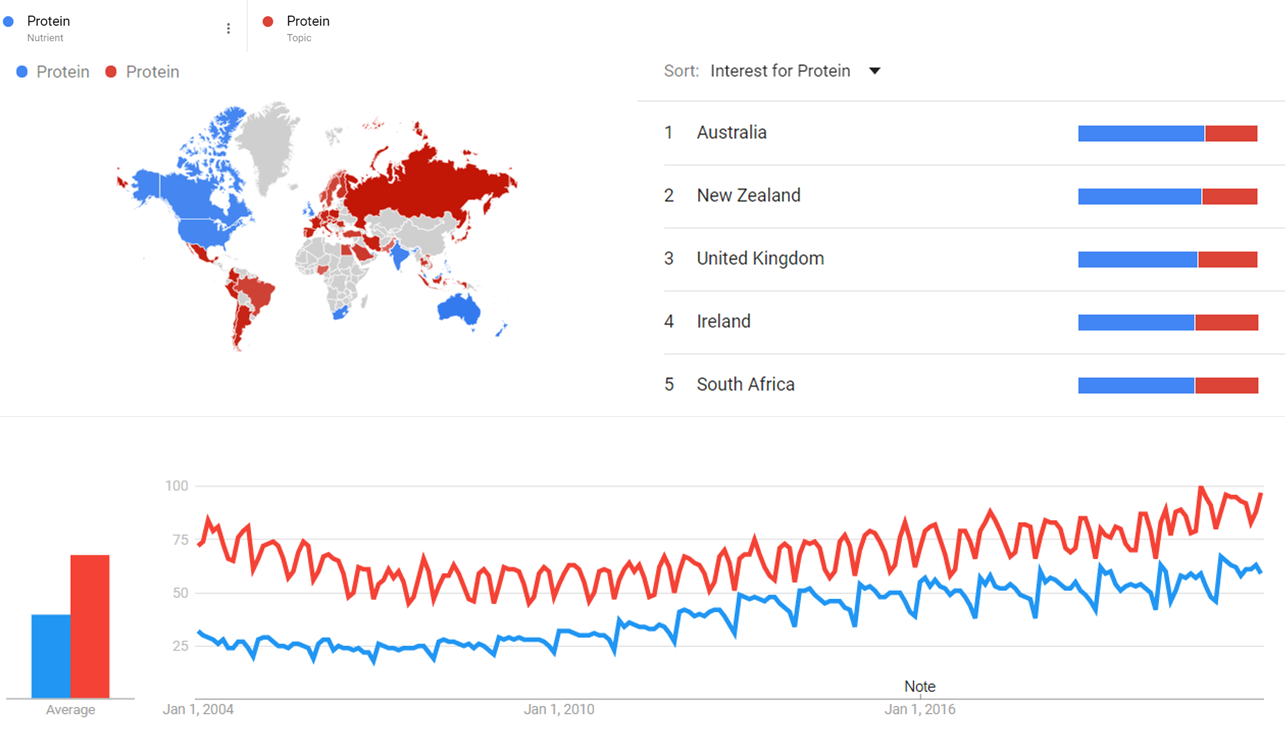The height and width of the screenshot is (751, 1285).
Task: Open the three-dot menu for Protein Nutrient
Action: 228,29
